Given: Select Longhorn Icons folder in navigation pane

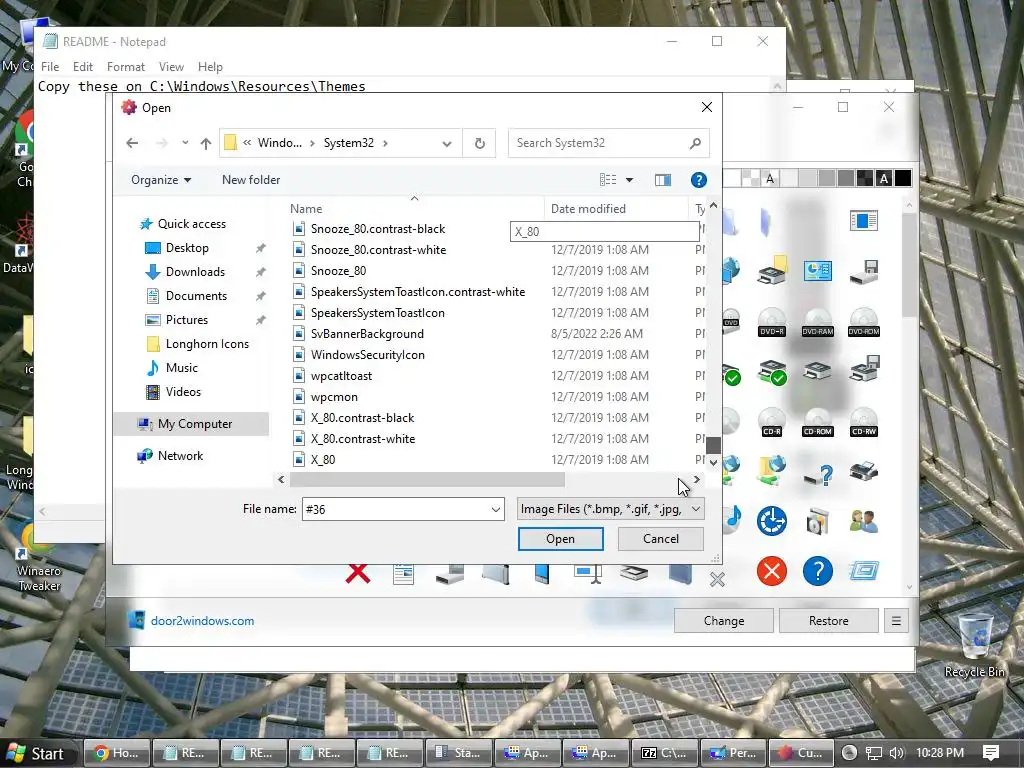Looking at the screenshot, I should tap(207, 344).
